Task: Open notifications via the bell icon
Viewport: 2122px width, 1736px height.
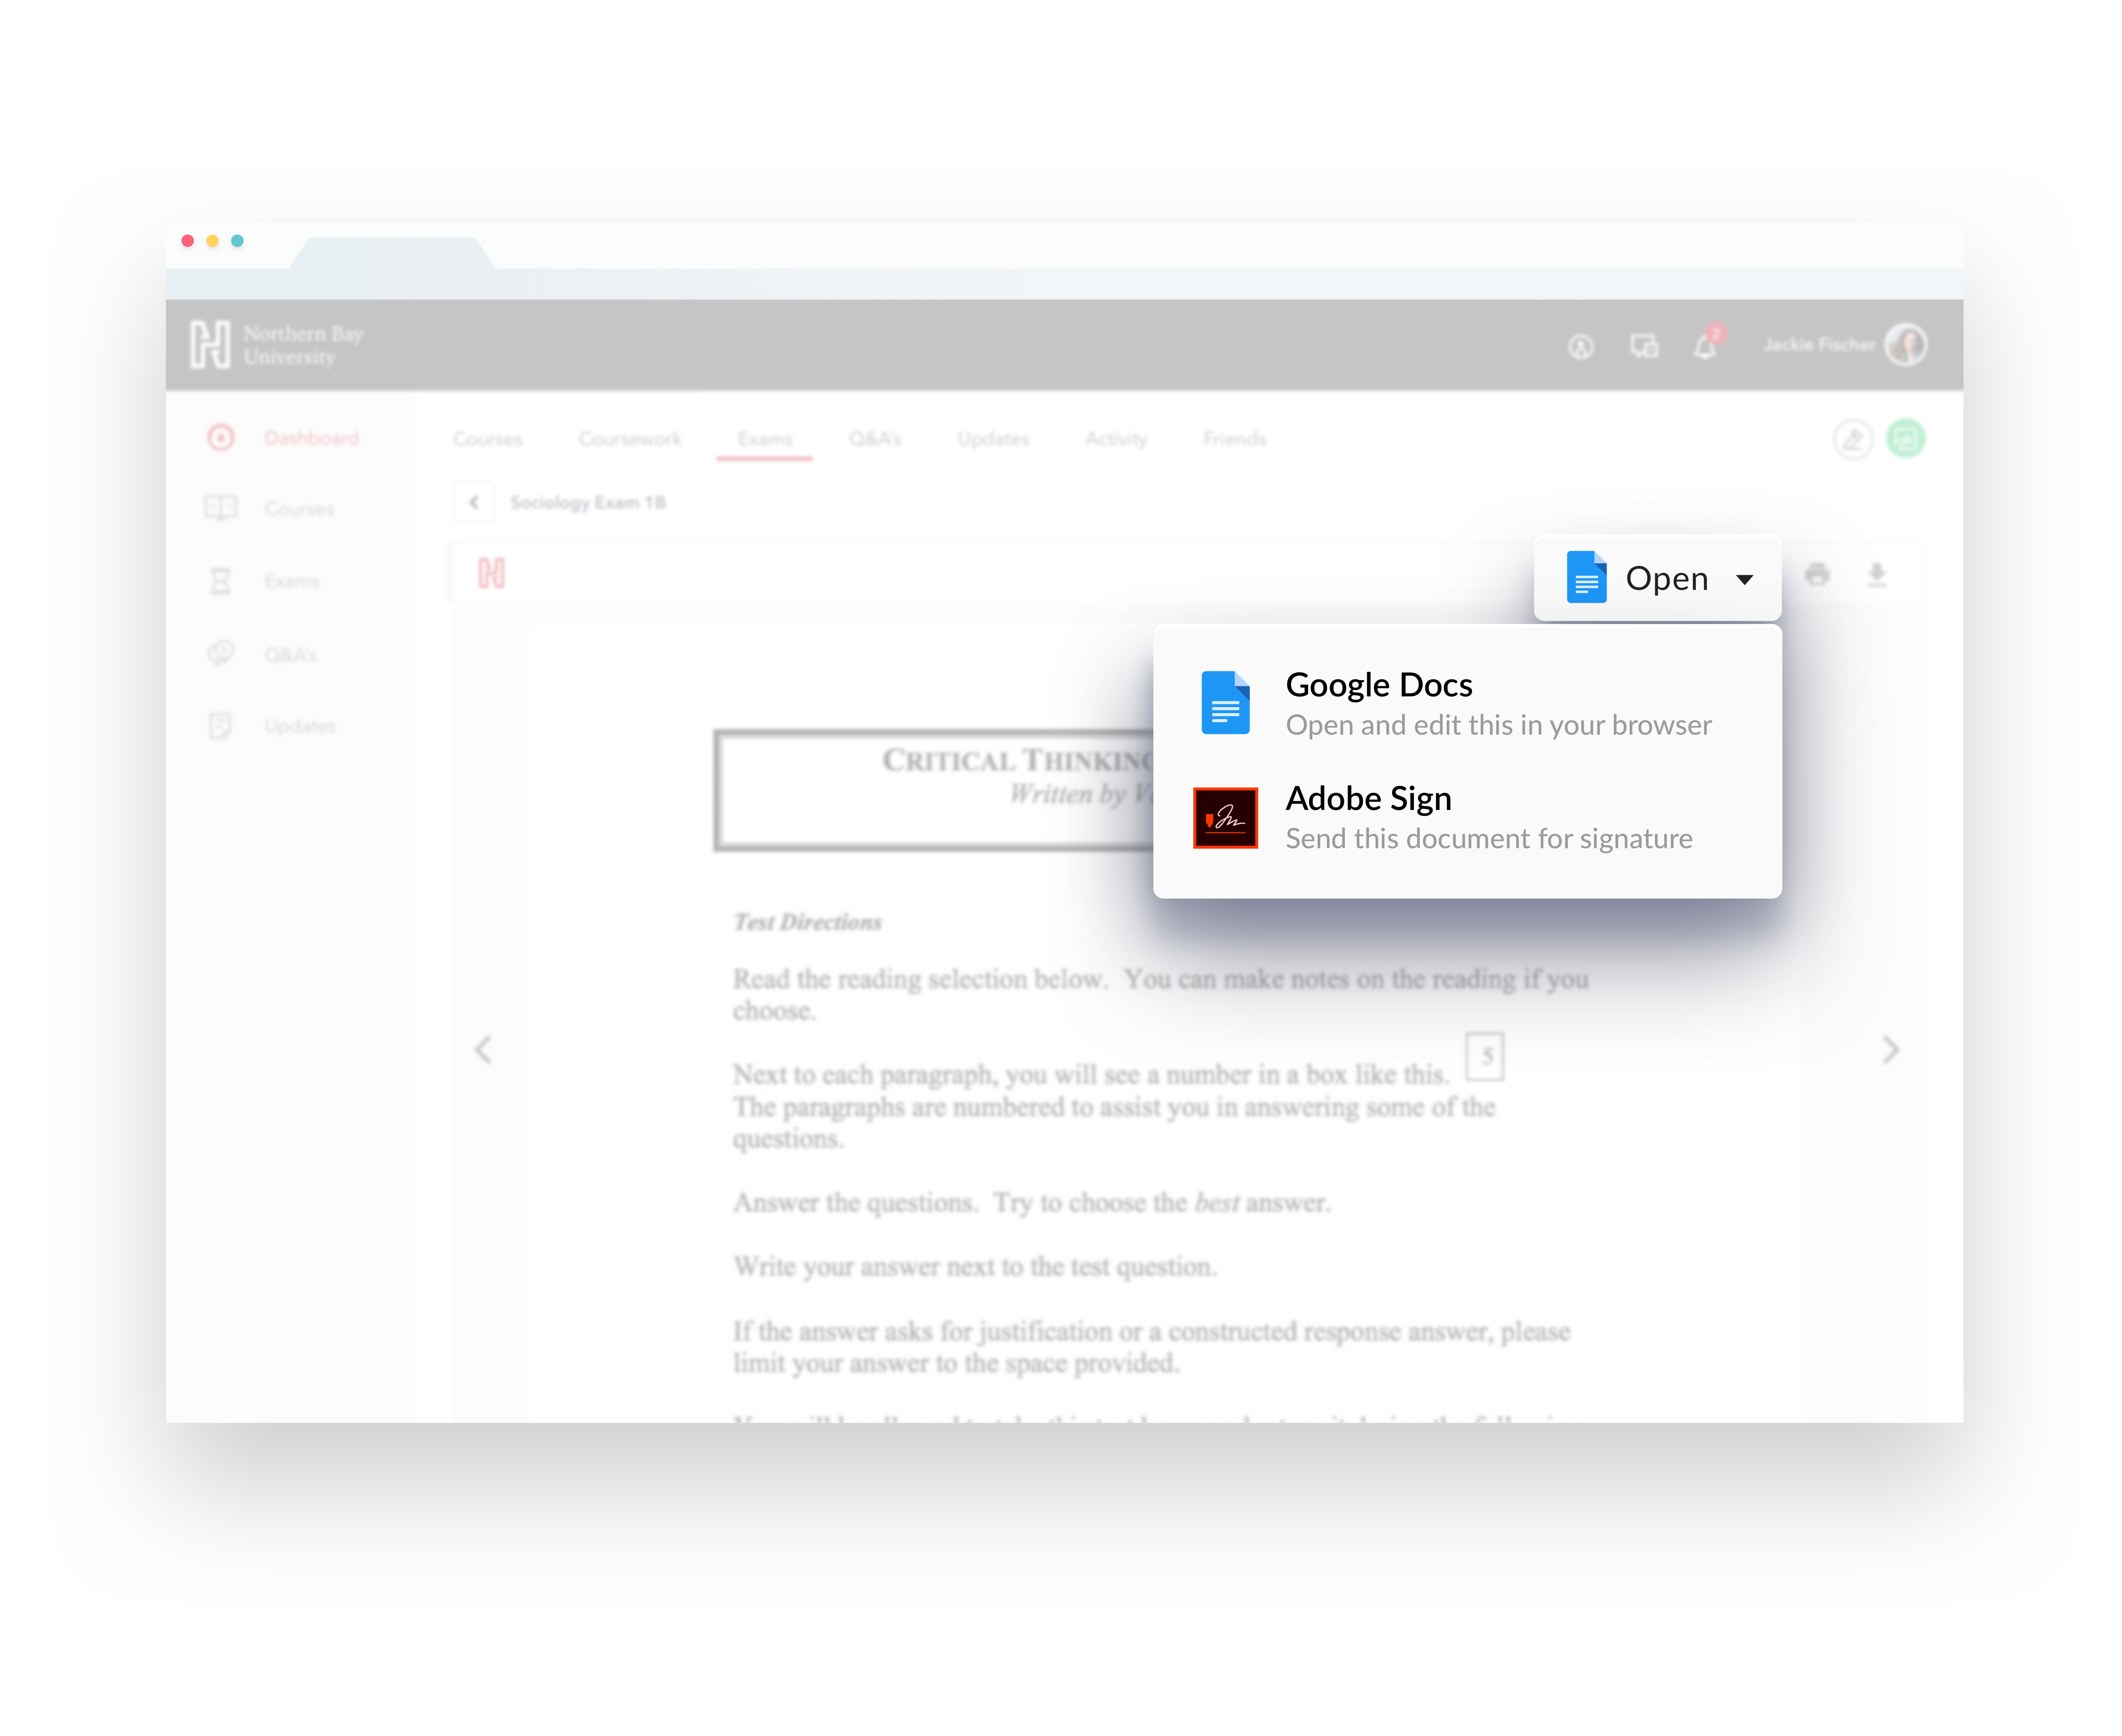Action: tap(1705, 346)
